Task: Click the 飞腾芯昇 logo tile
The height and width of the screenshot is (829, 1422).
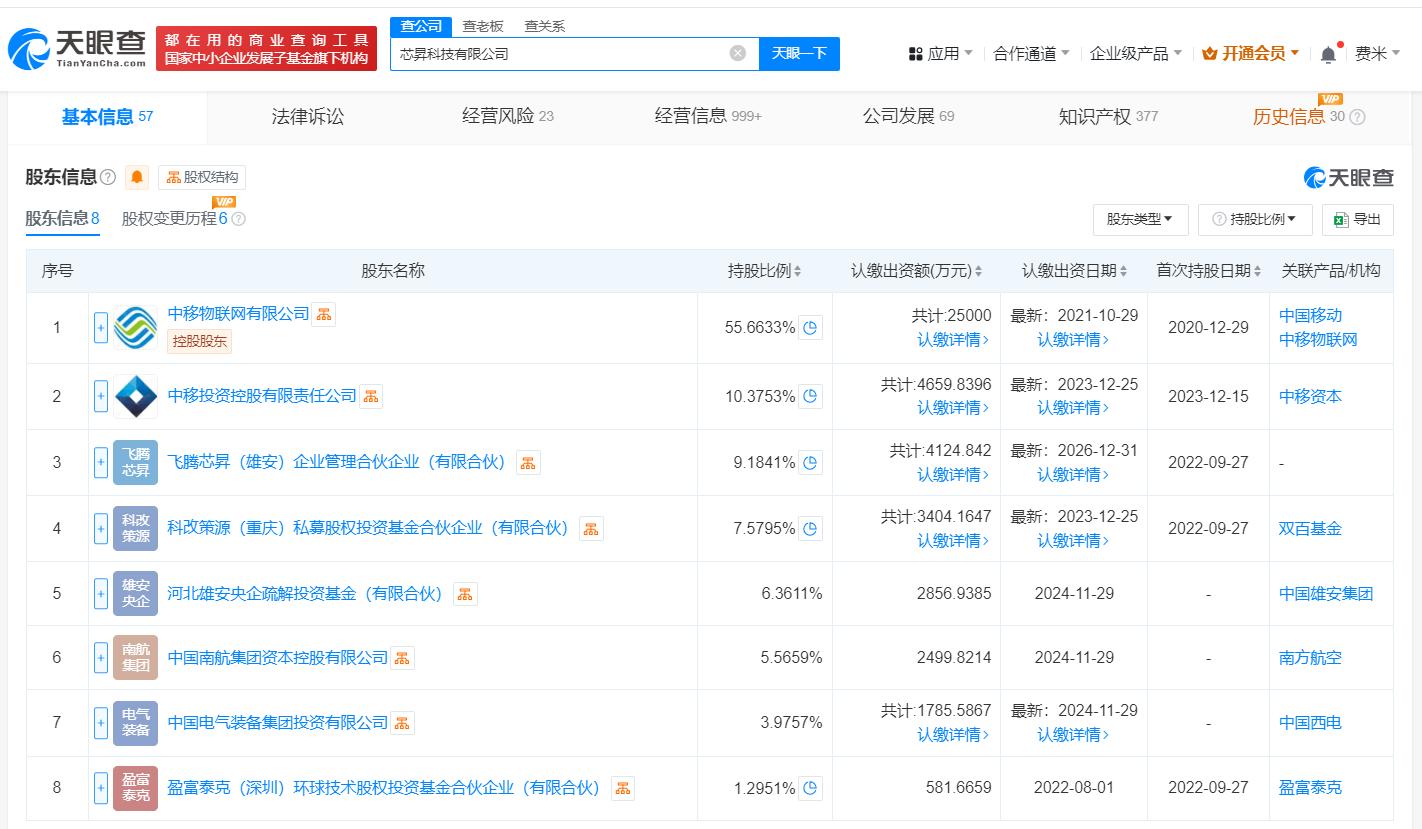Action: click(136, 462)
